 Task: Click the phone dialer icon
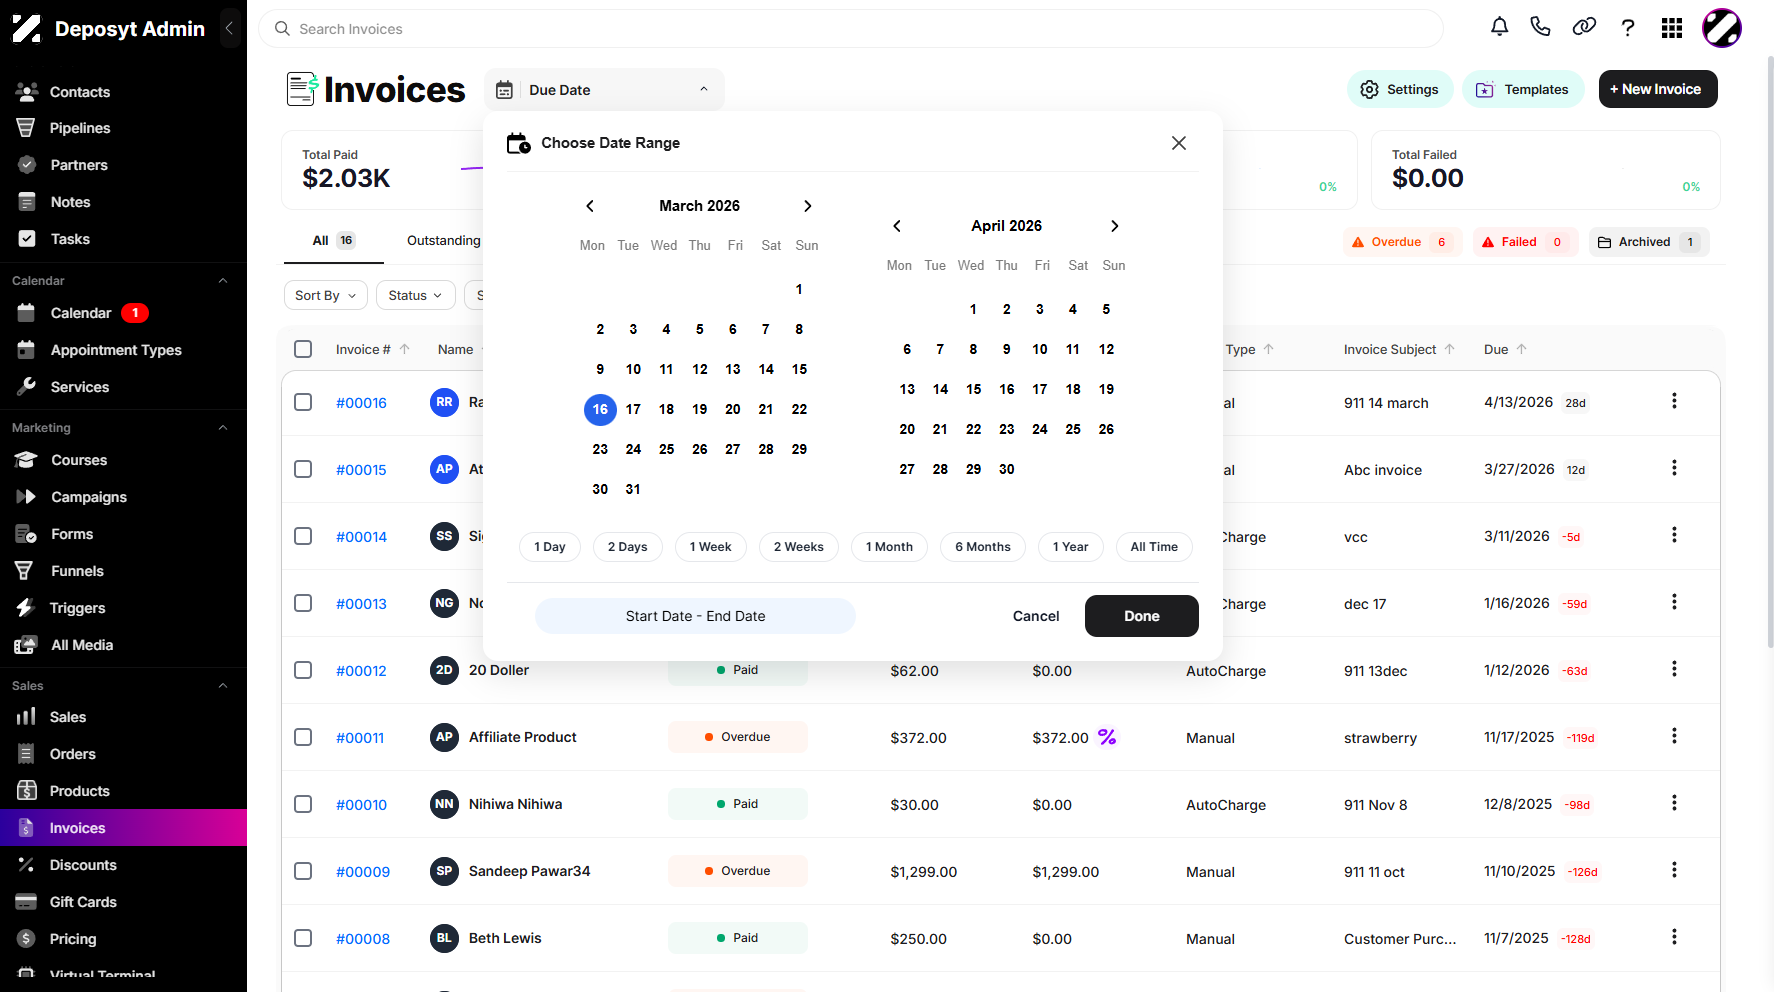click(1540, 28)
